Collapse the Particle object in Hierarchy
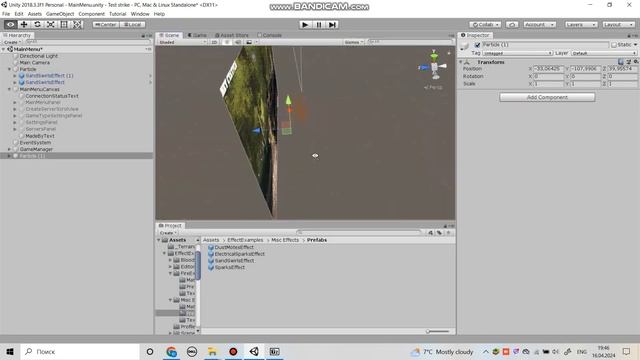The height and width of the screenshot is (360, 640). 9,69
